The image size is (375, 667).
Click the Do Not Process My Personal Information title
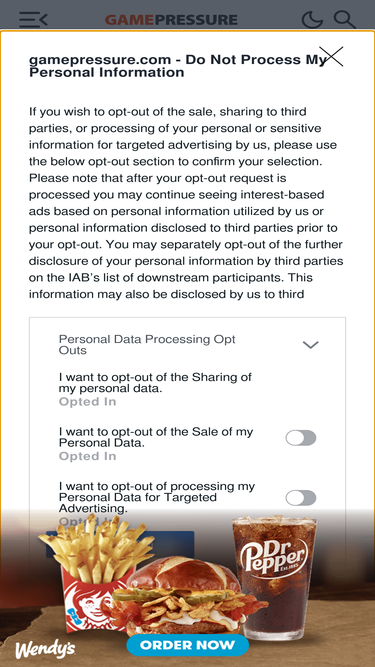pos(177,66)
